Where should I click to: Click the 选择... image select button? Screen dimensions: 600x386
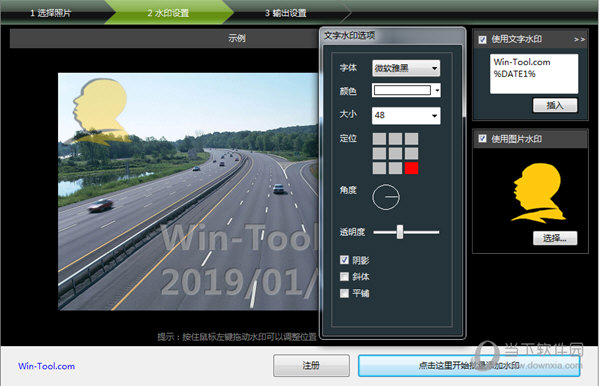pyautogui.click(x=555, y=238)
